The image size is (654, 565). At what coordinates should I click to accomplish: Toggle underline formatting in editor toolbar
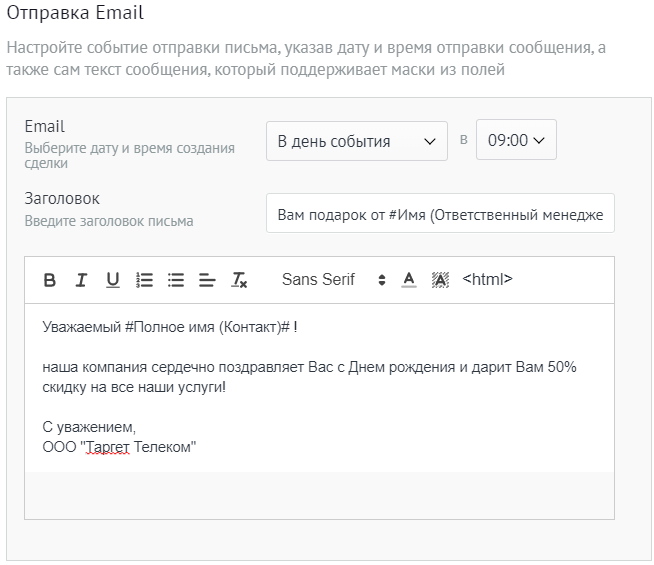113,280
